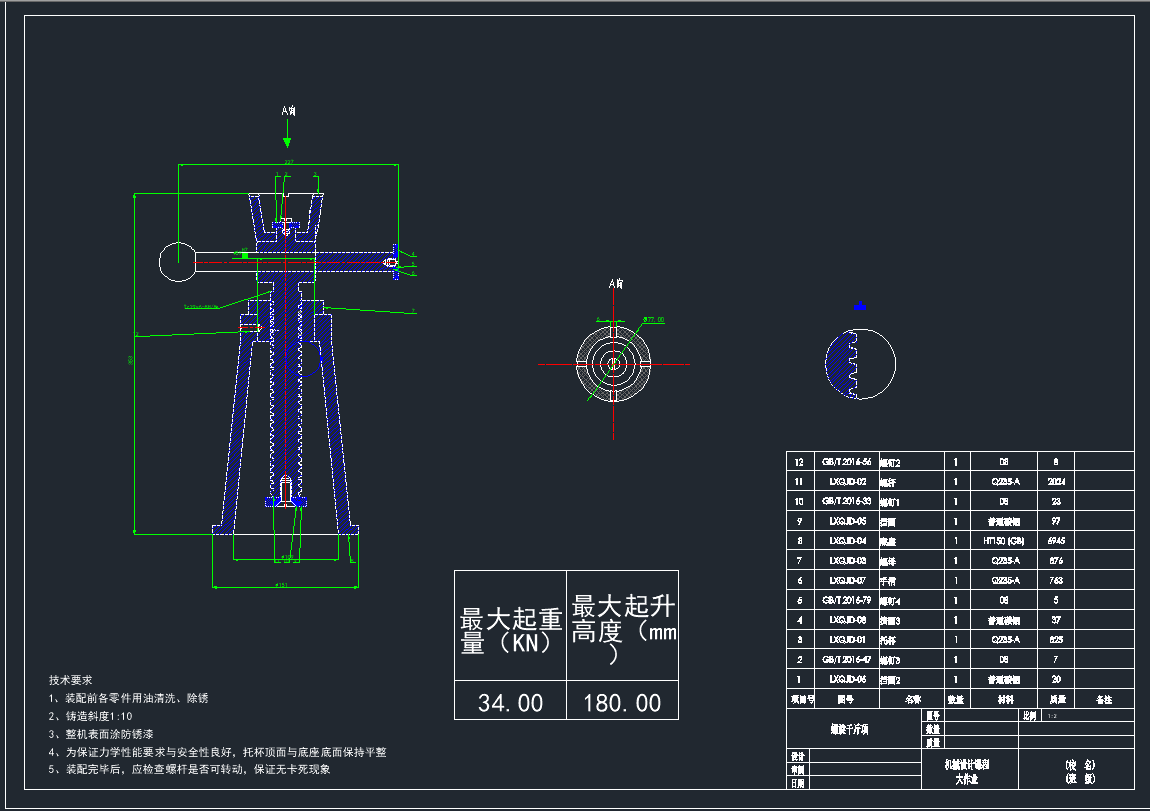This screenshot has height=811, width=1150.
Task: Select the 34.00 lifting capacity value
Action: tap(510, 703)
